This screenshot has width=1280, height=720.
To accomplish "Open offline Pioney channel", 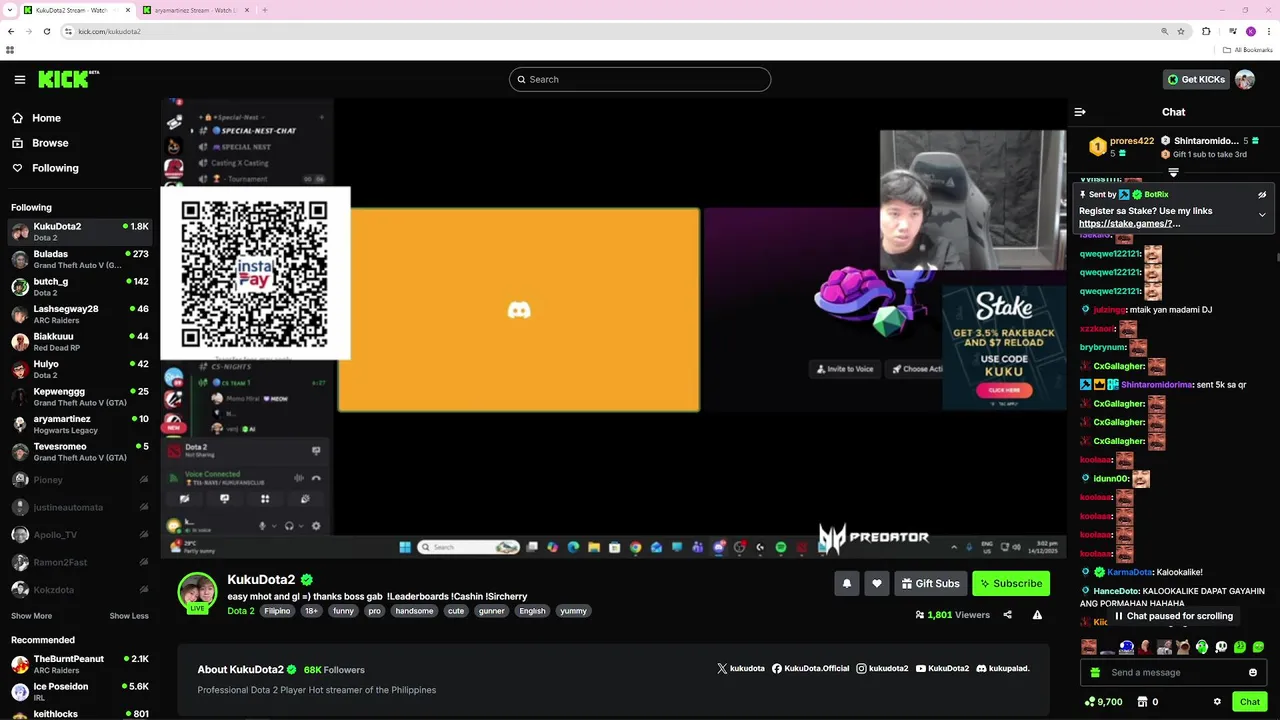I will [80, 480].
